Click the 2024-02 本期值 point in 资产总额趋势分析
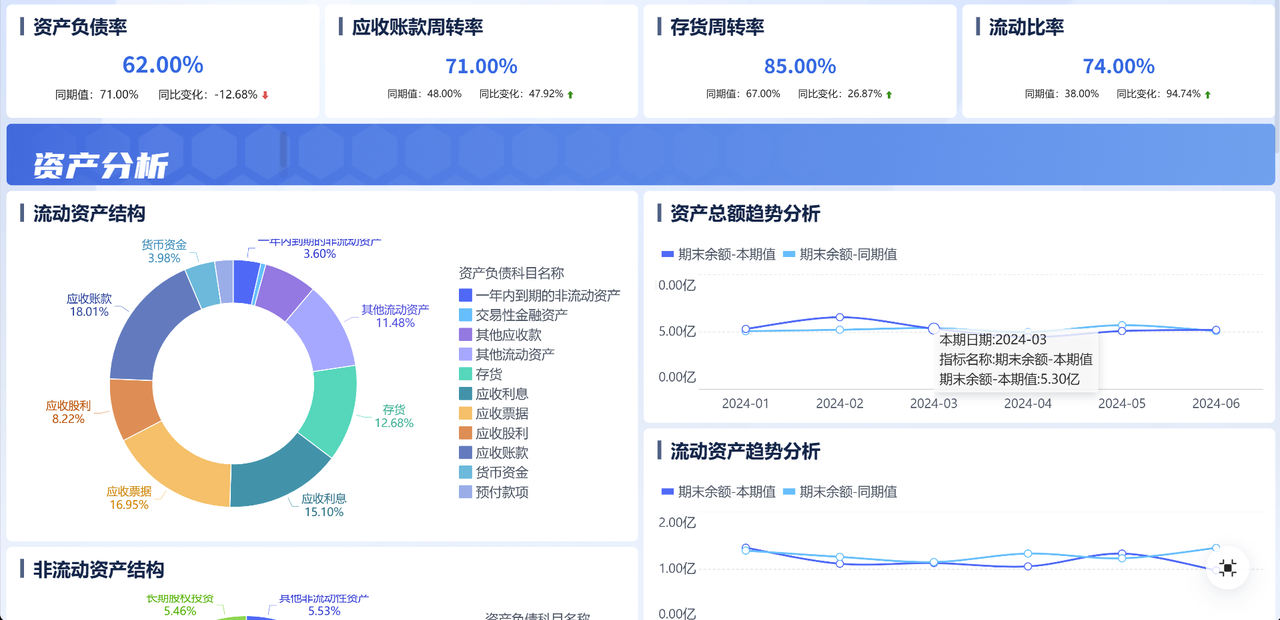The height and width of the screenshot is (620, 1280). coord(840,317)
